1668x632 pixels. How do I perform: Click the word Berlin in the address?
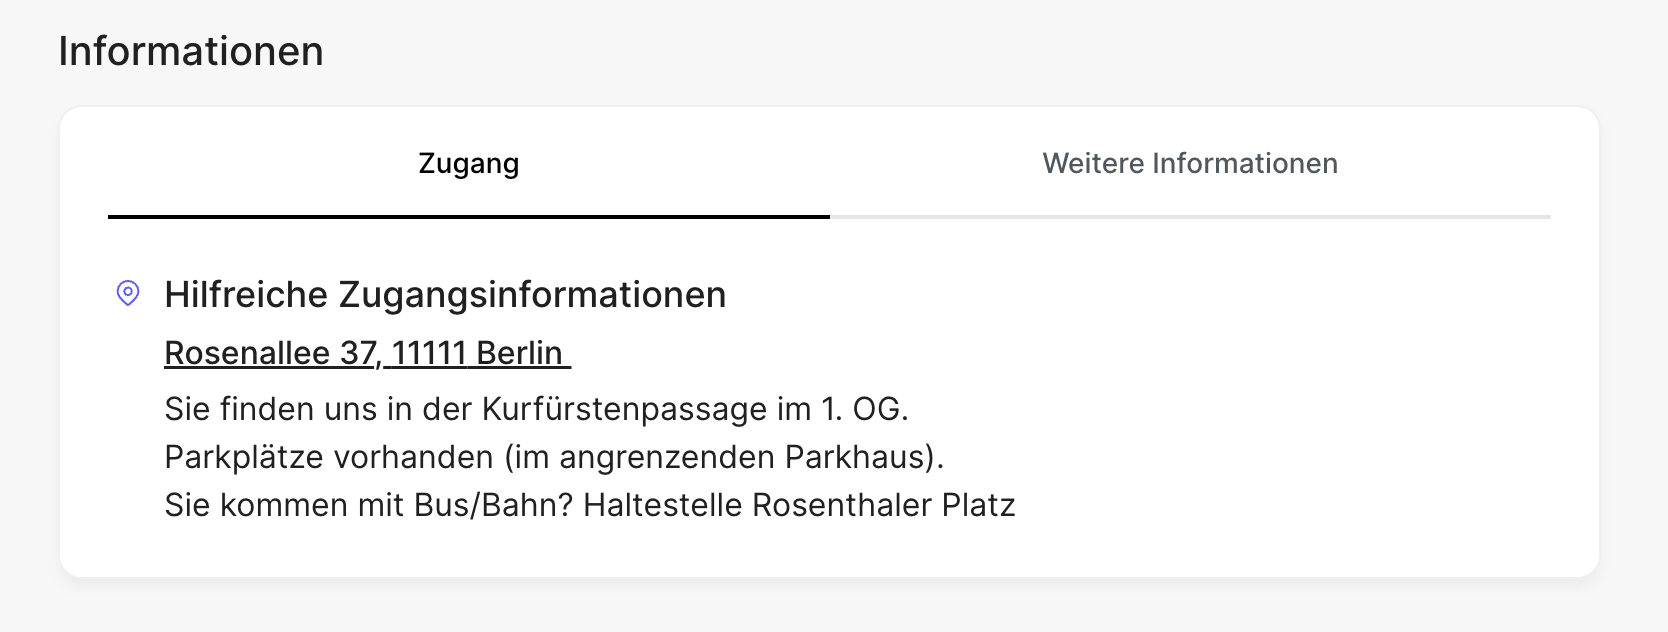pos(519,353)
